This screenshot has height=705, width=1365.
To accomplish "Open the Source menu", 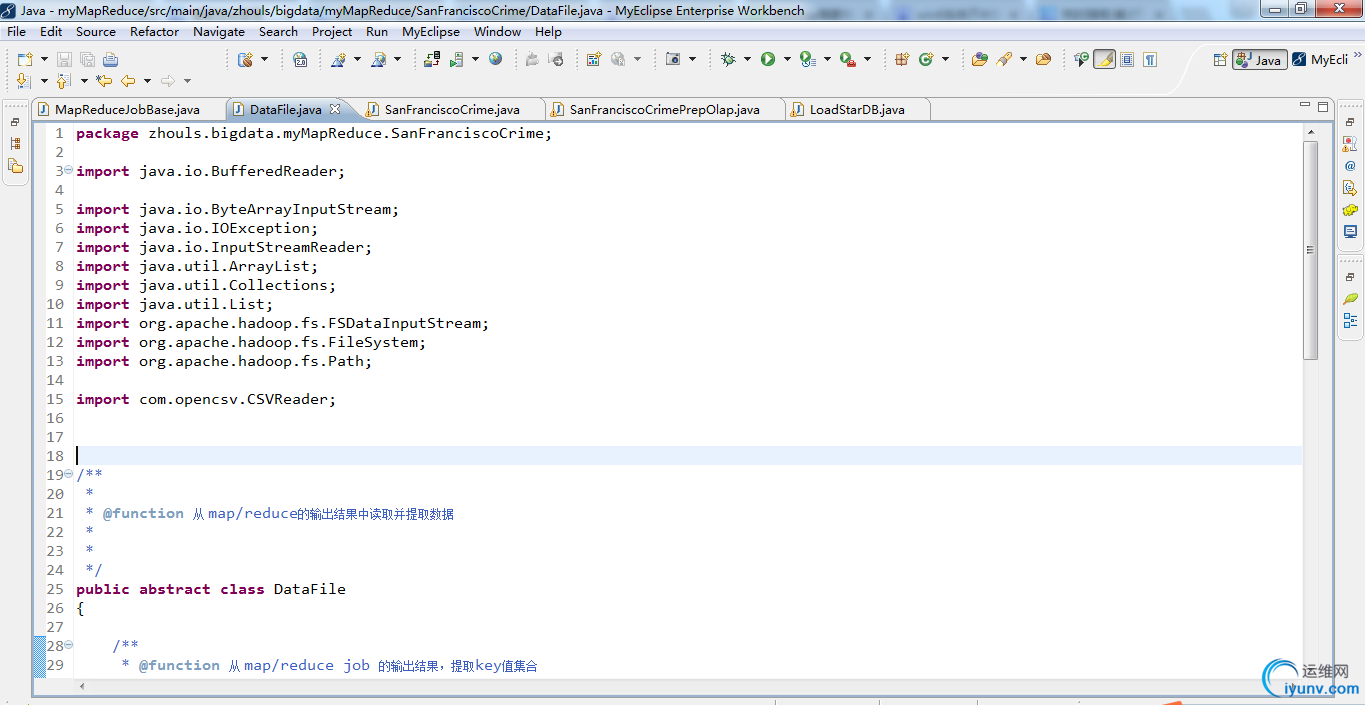I will tap(96, 31).
